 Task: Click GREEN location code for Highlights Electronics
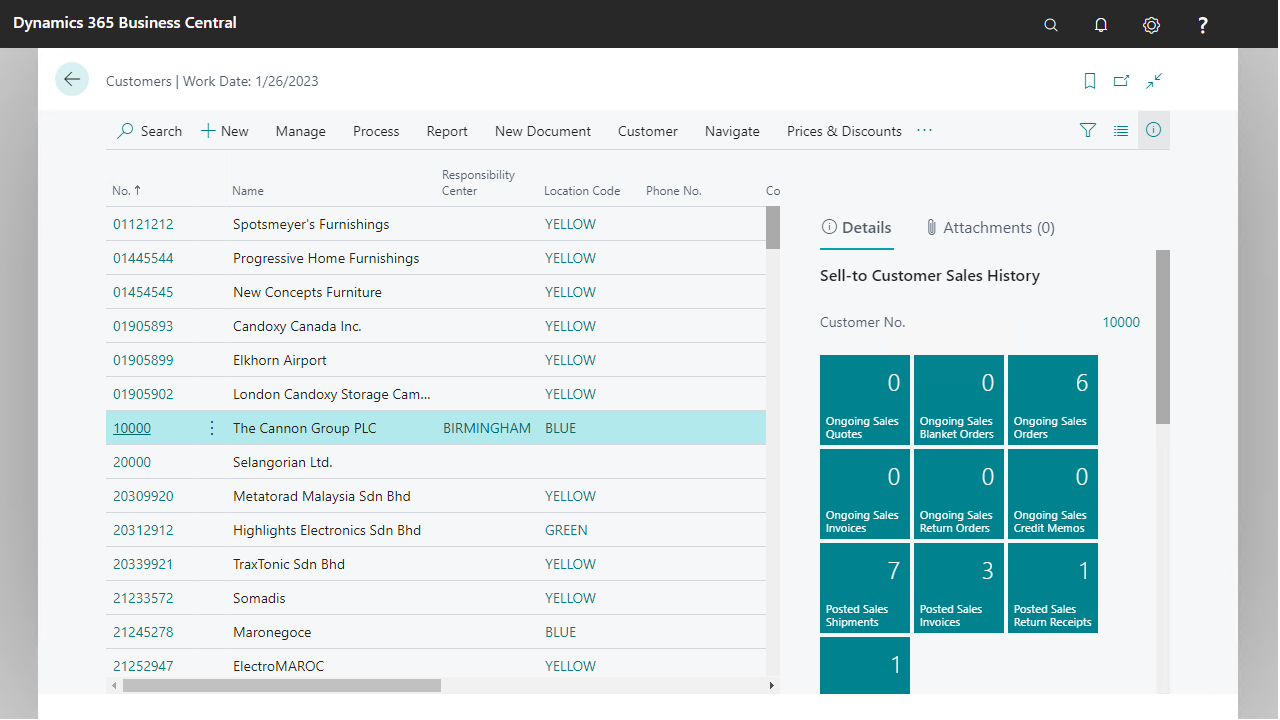pos(566,530)
